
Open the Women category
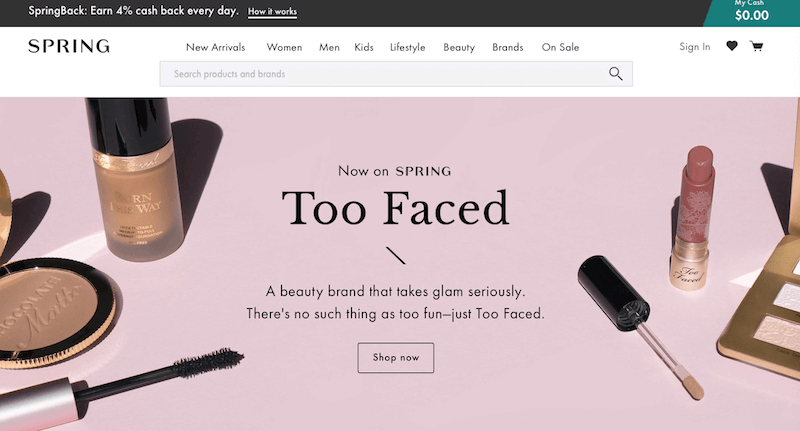pos(284,47)
